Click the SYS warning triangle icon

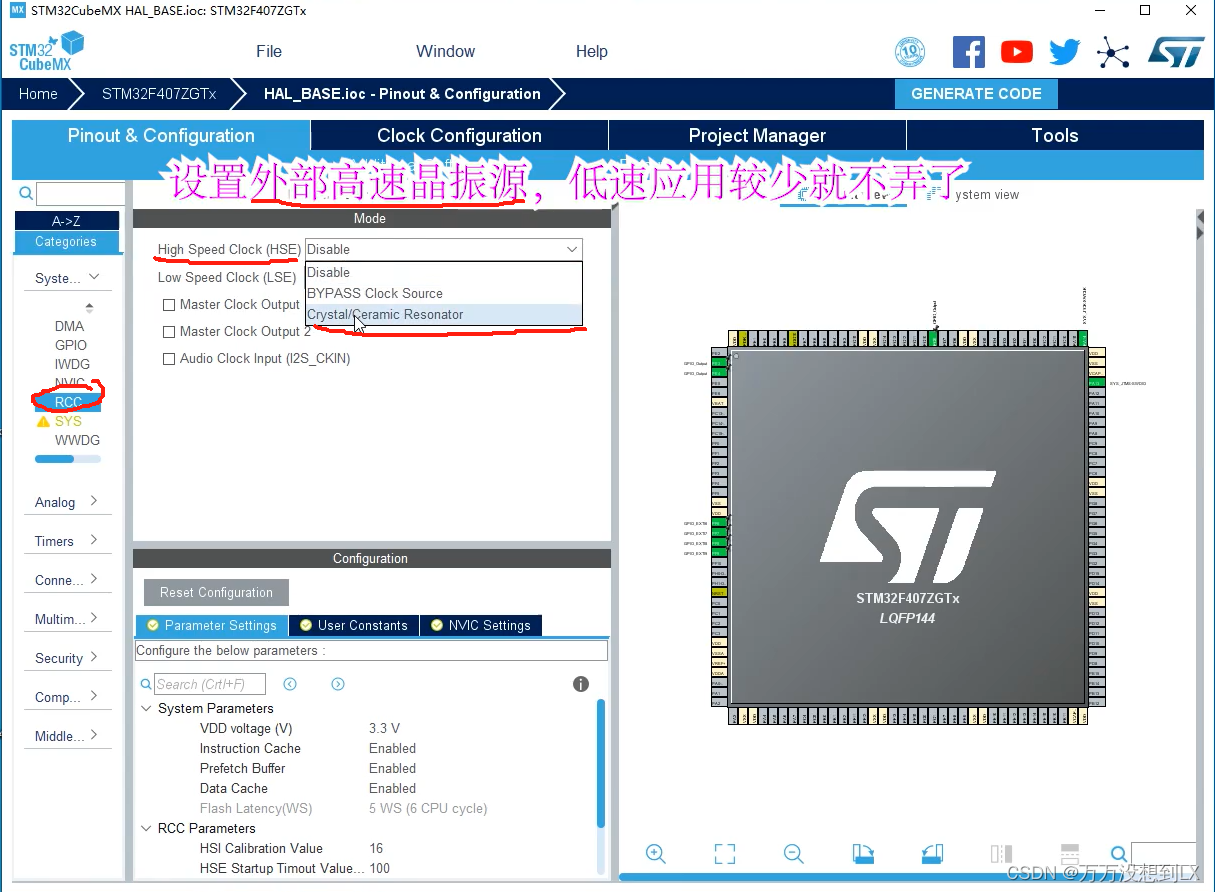tap(43, 422)
